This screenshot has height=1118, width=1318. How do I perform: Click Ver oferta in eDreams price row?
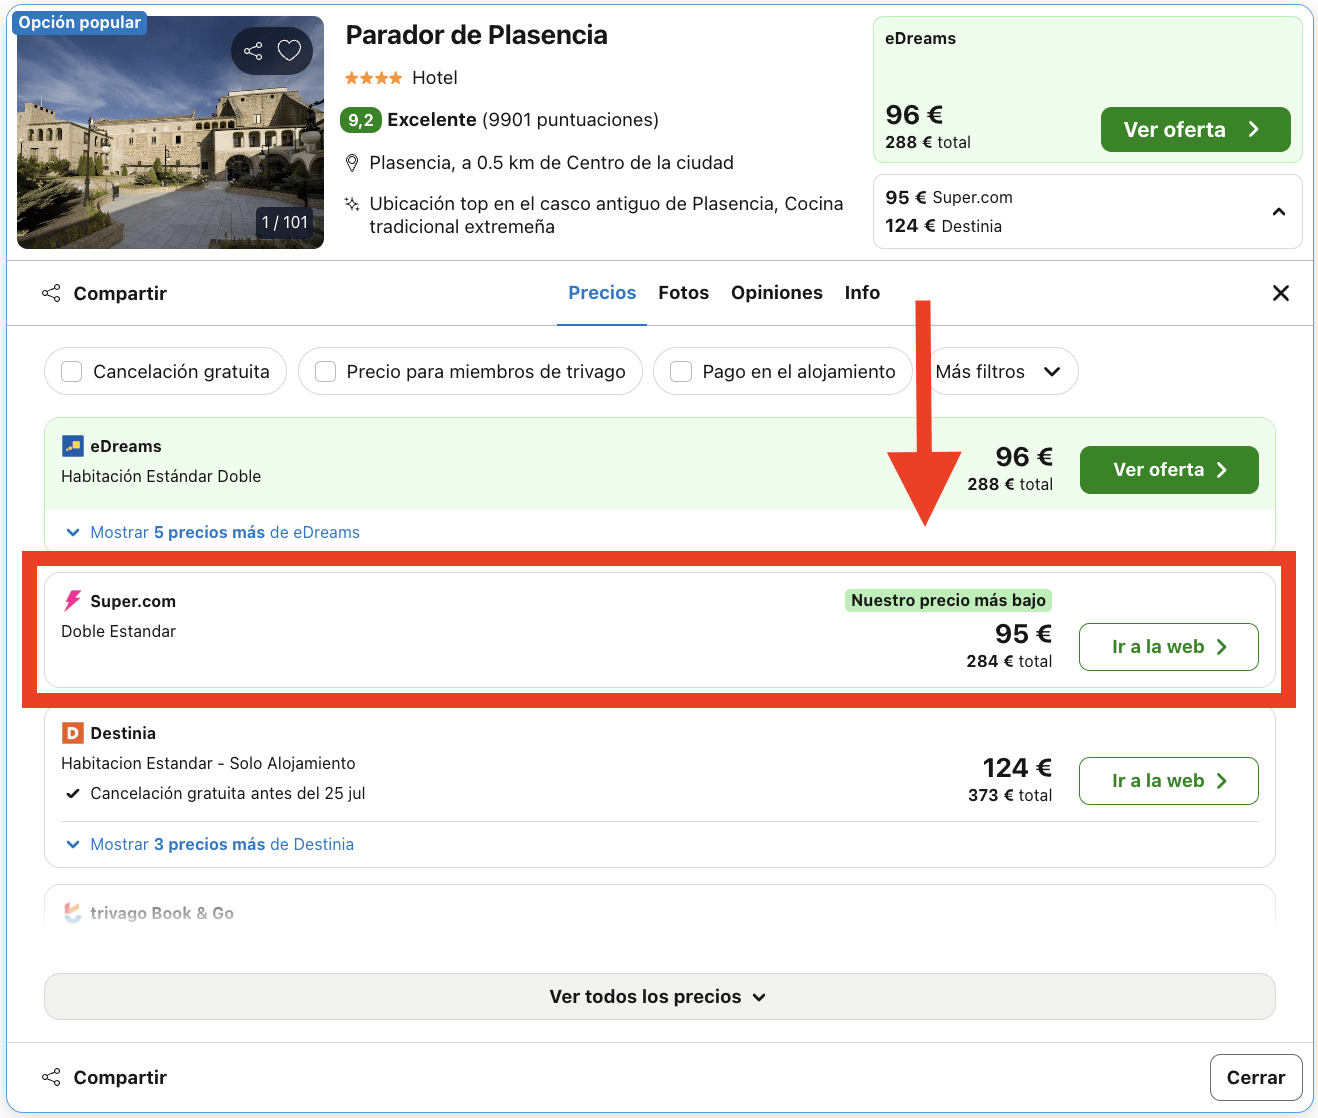click(1169, 470)
